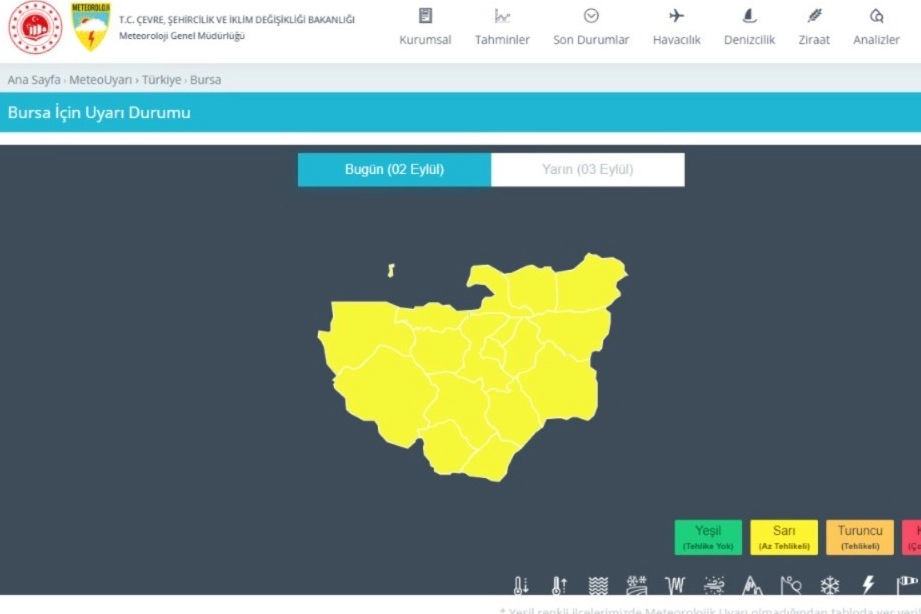
Task: Select the windsock wind warning icon
Action: (906, 585)
